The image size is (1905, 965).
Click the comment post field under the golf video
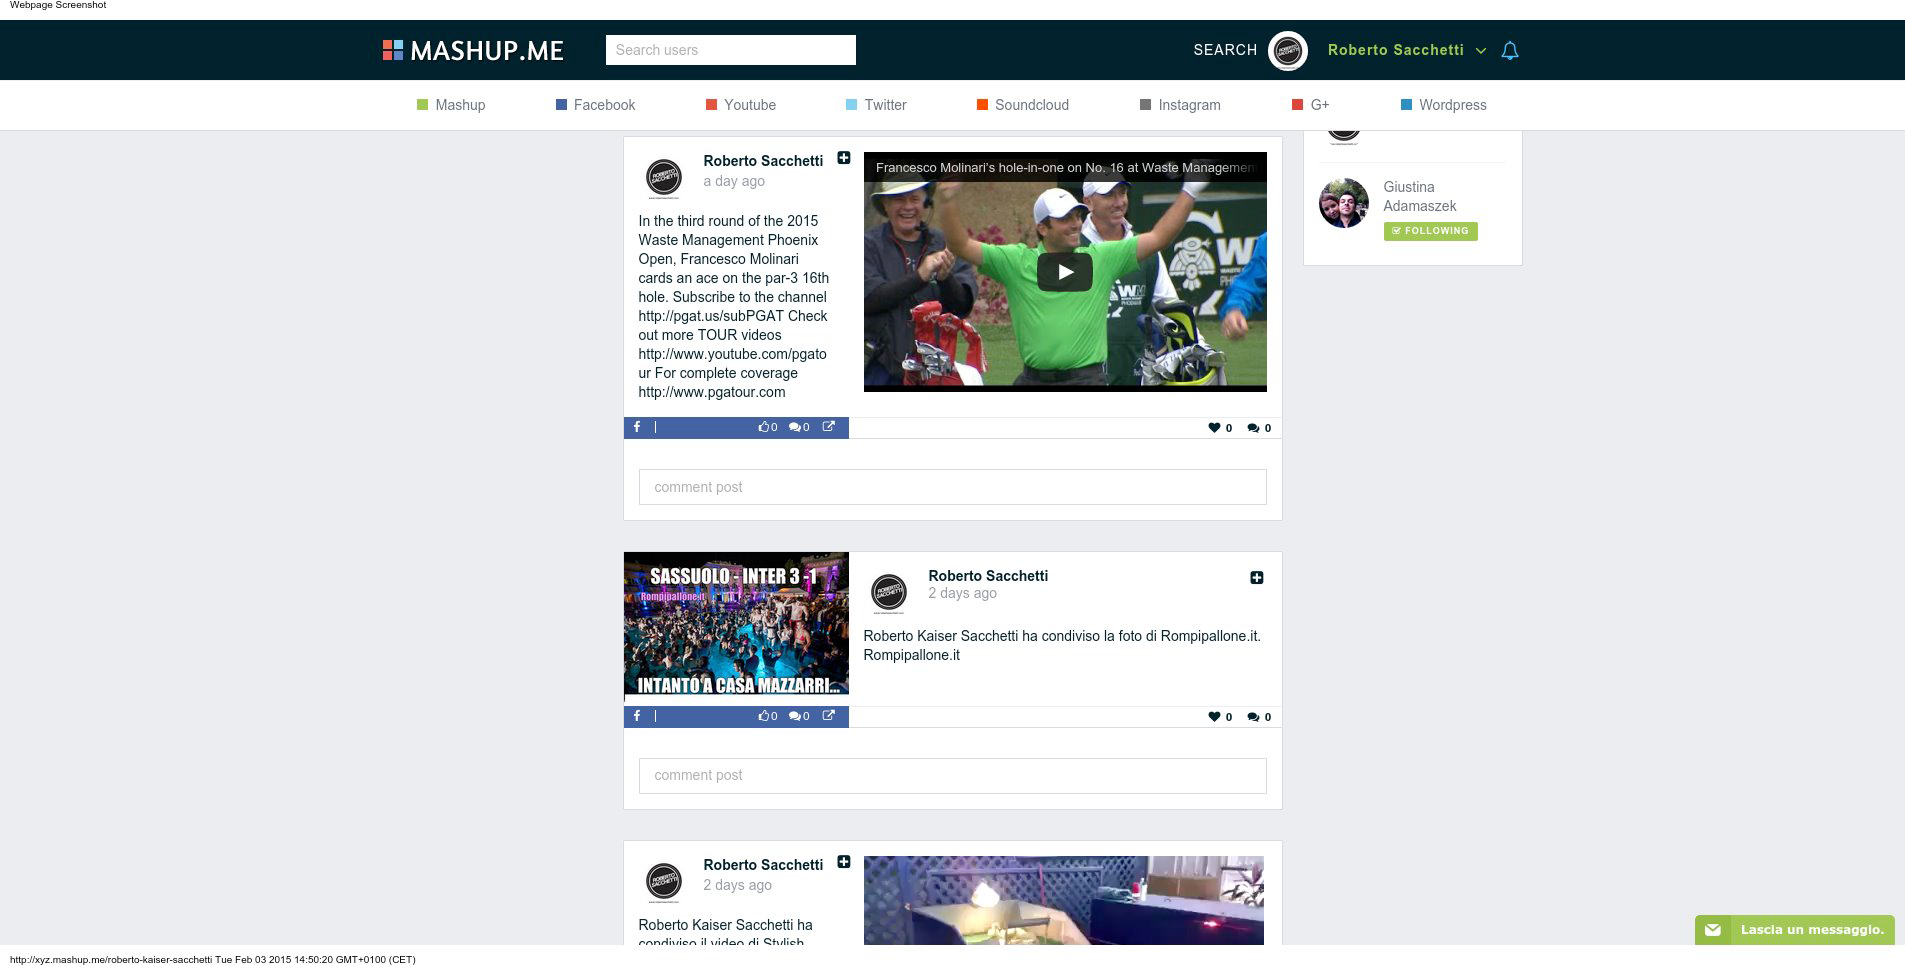point(952,487)
